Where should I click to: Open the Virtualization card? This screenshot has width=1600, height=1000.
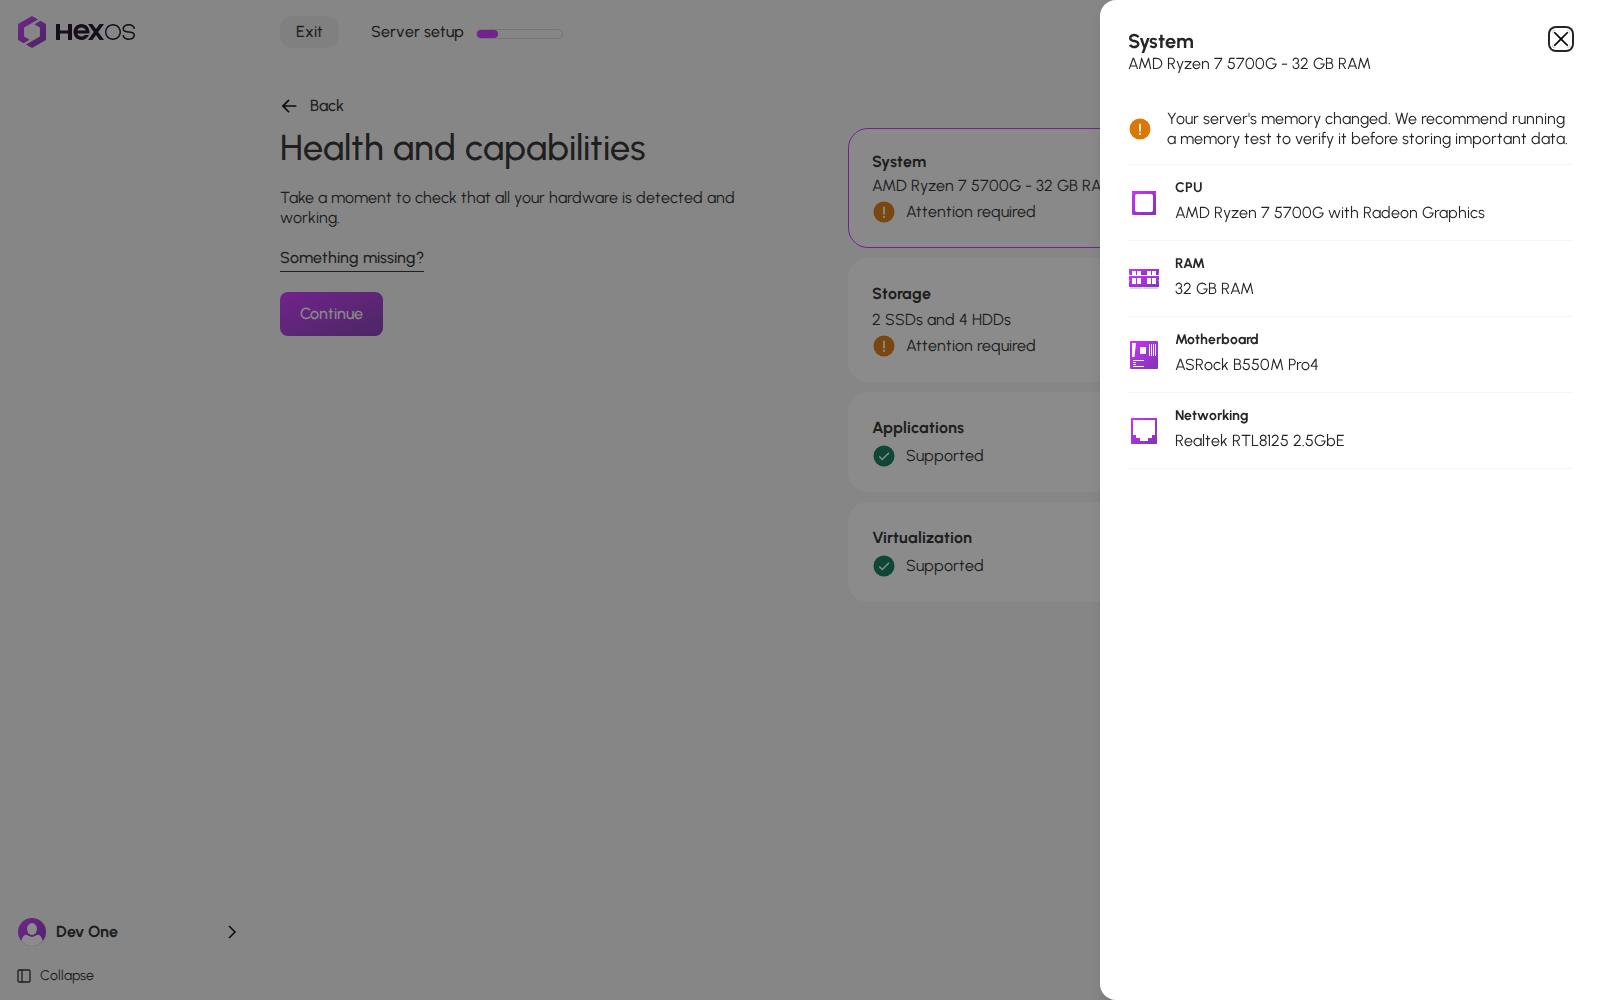click(x=974, y=552)
